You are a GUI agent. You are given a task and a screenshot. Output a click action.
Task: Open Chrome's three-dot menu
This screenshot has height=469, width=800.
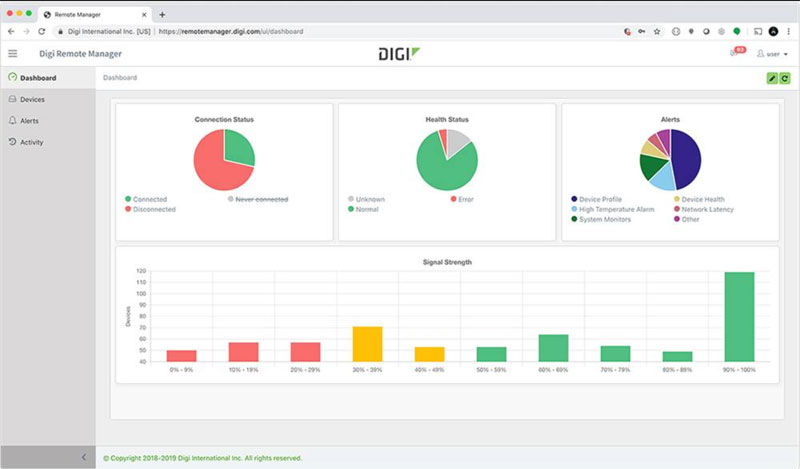click(789, 32)
